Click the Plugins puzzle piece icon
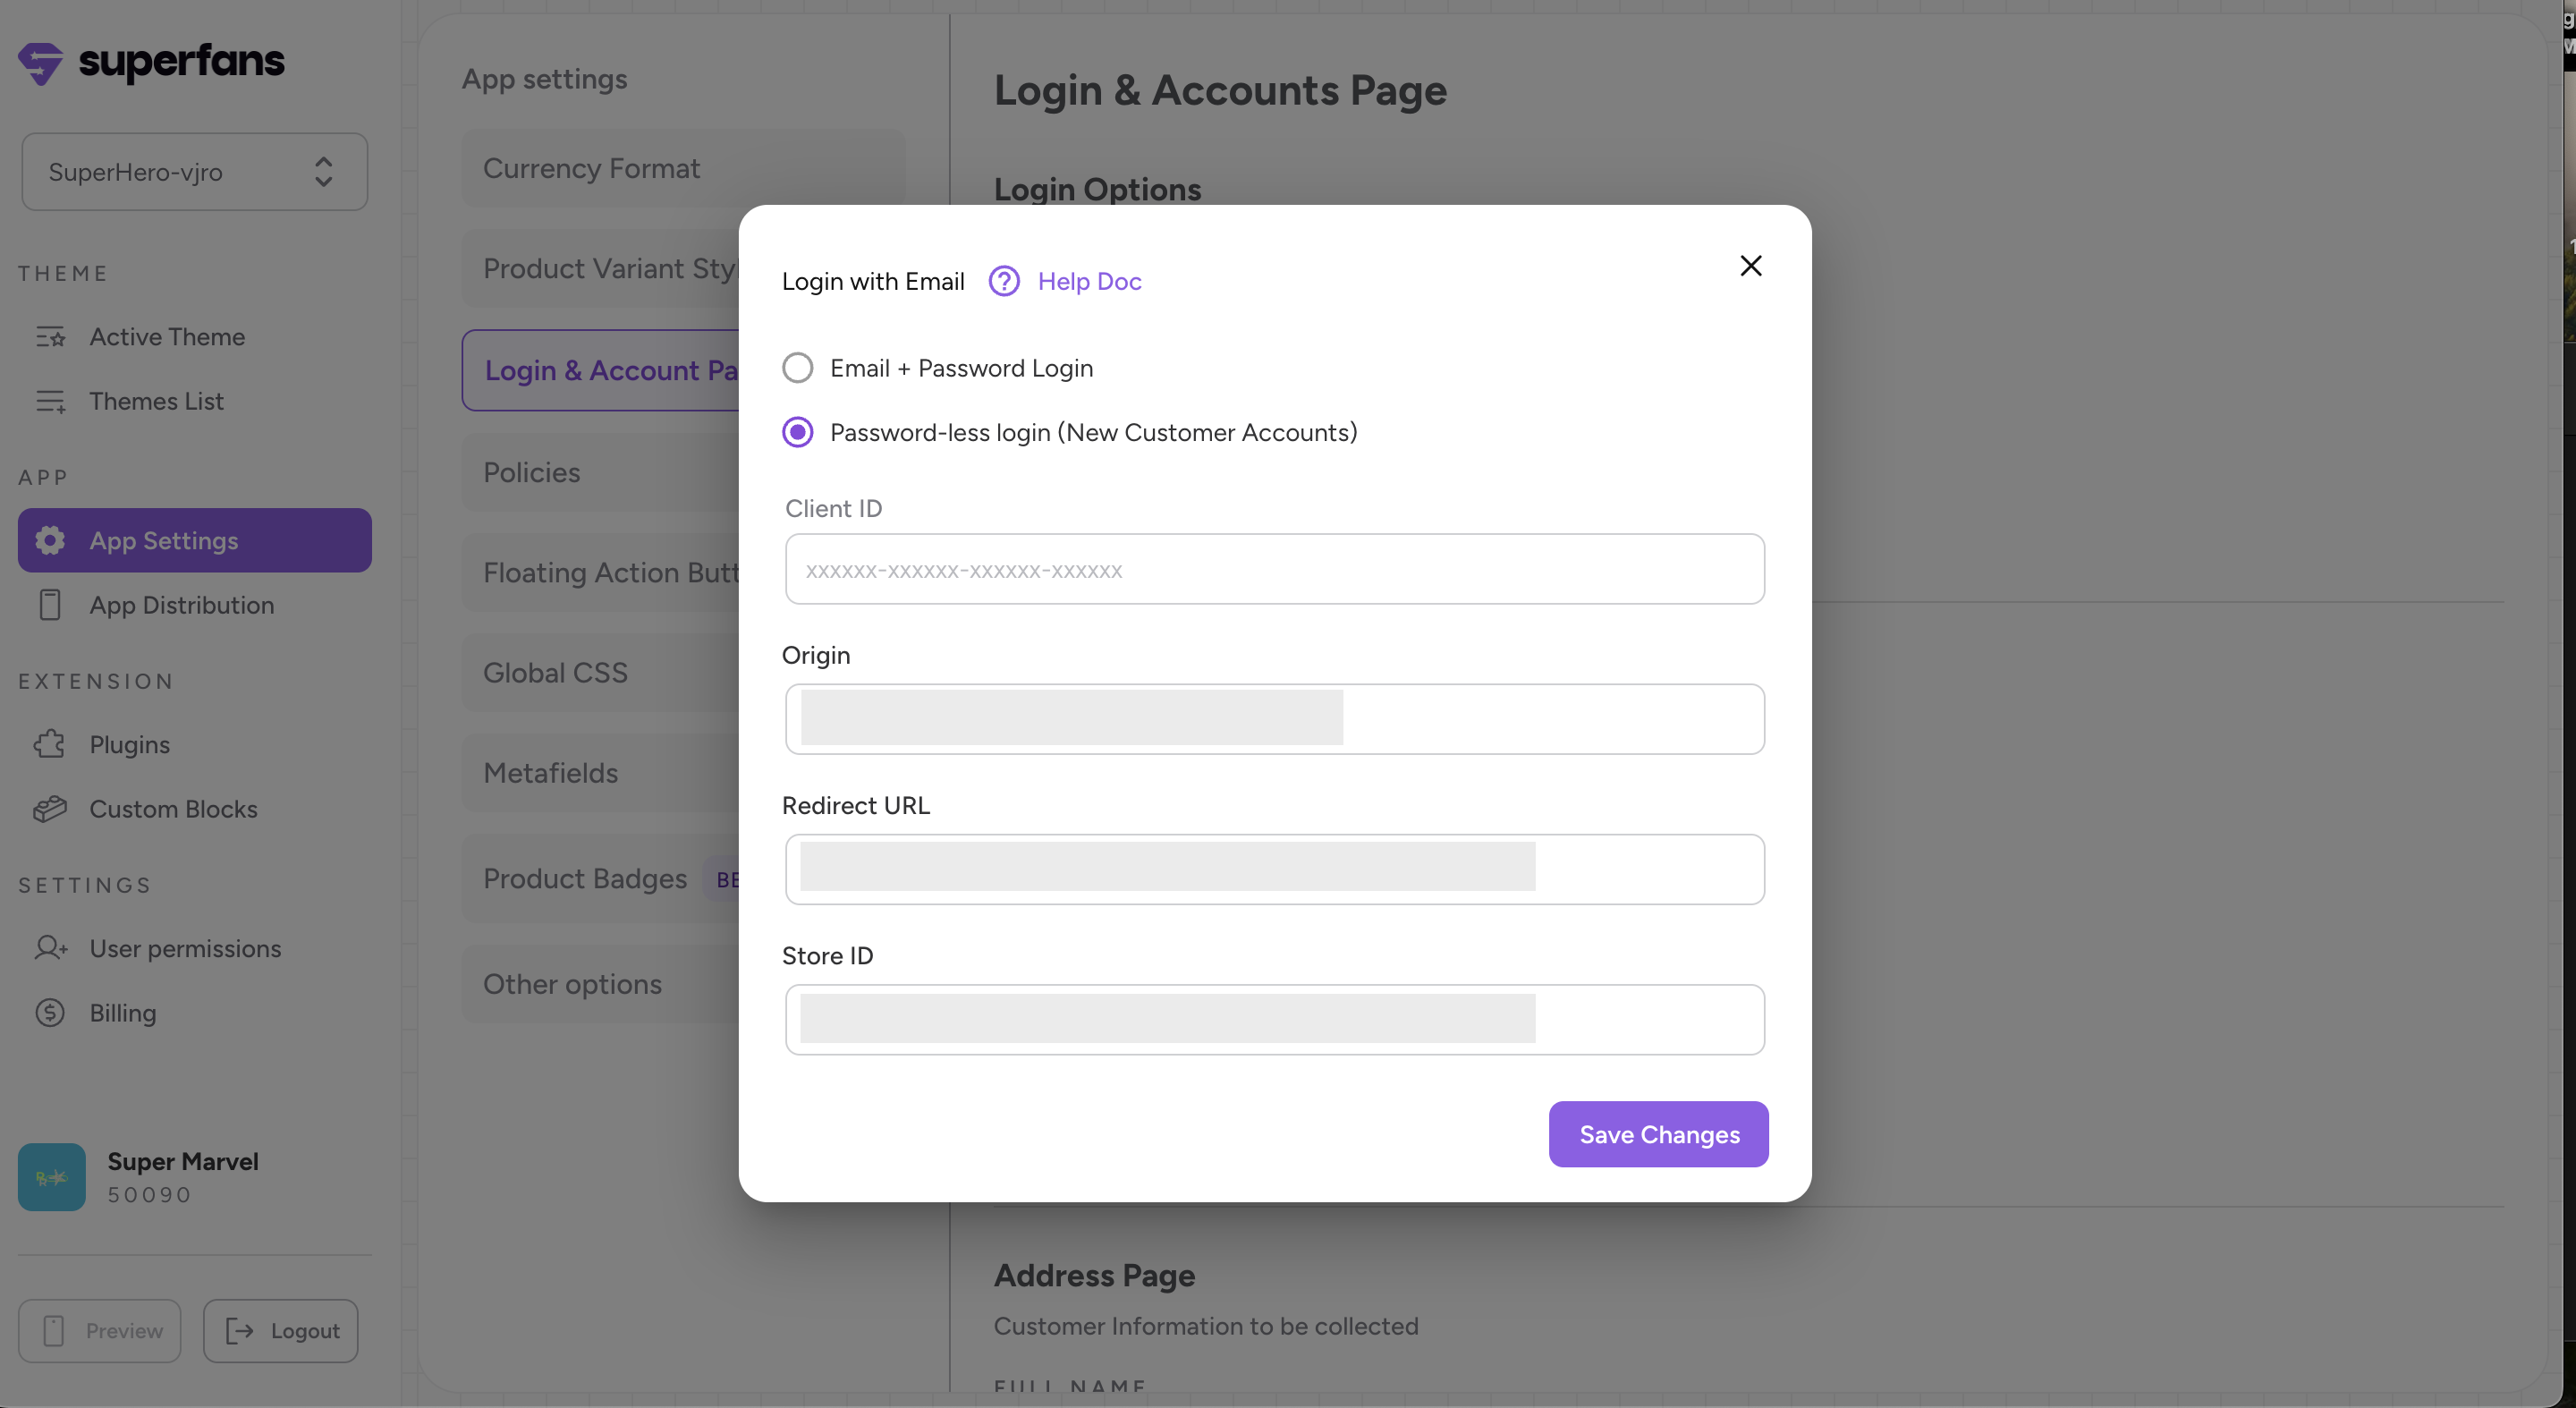This screenshot has height=1408, width=2576. click(x=50, y=744)
